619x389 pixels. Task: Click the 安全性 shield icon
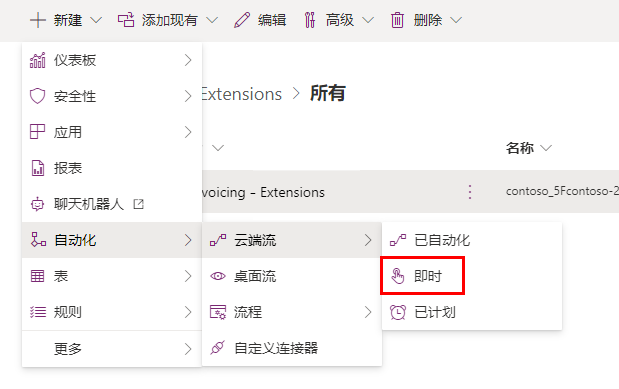38,96
